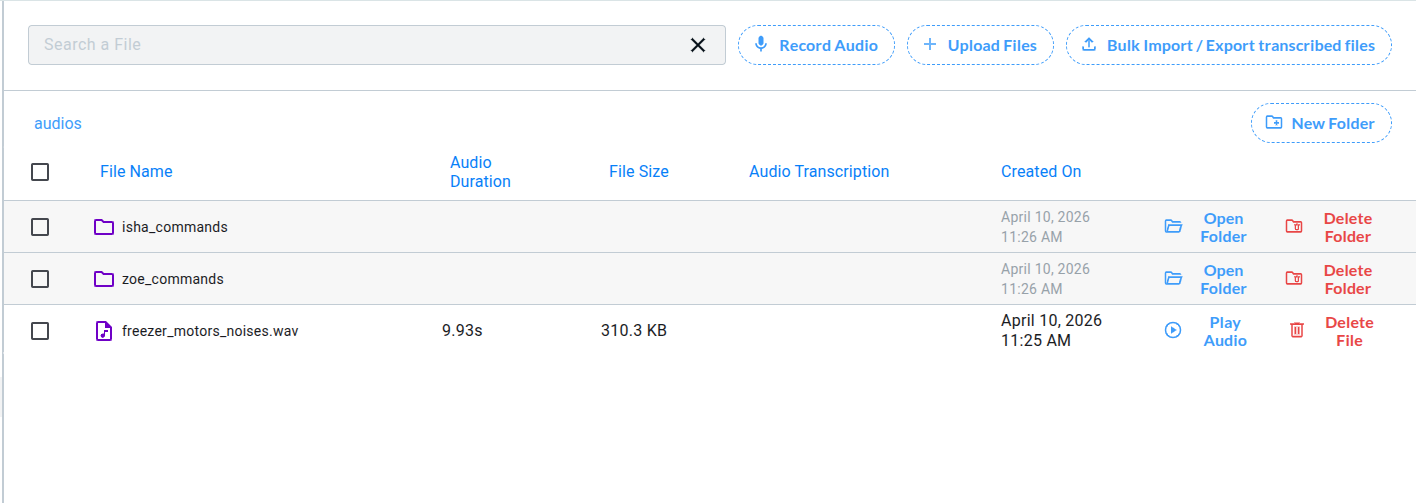Click the Delete Folder text for isha_commands
Screen dimensions: 1416x503
point(1347,227)
